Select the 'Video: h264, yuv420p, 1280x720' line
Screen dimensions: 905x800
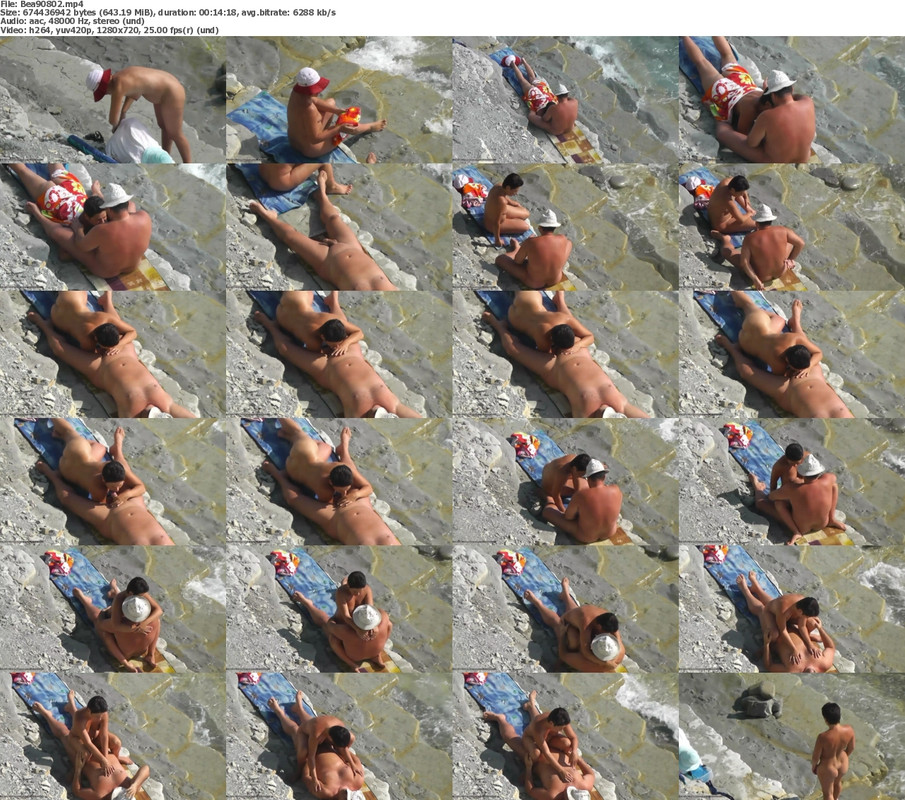coord(109,30)
